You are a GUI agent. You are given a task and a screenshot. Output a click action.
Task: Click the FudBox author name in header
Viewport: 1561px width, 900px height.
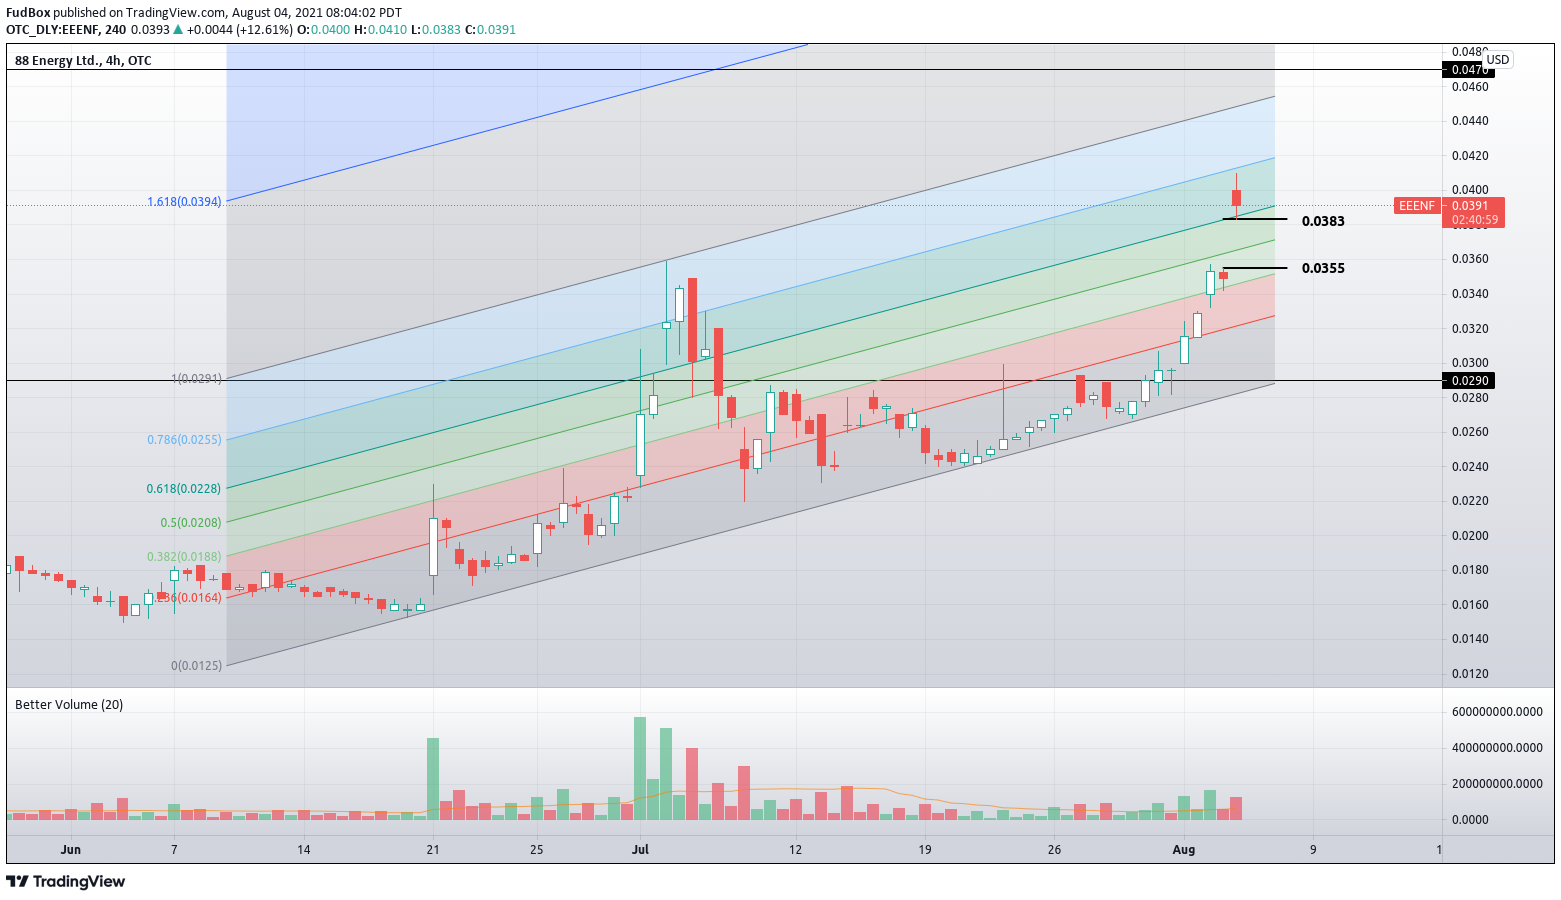28,13
